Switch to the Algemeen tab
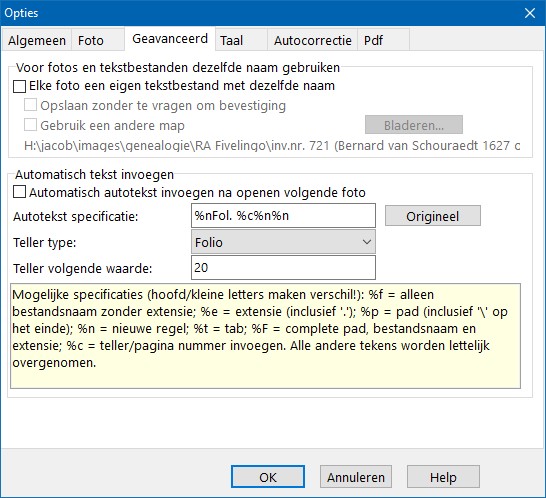Image resolution: width=546 pixels, height=498 pixels. click(37, 40)
